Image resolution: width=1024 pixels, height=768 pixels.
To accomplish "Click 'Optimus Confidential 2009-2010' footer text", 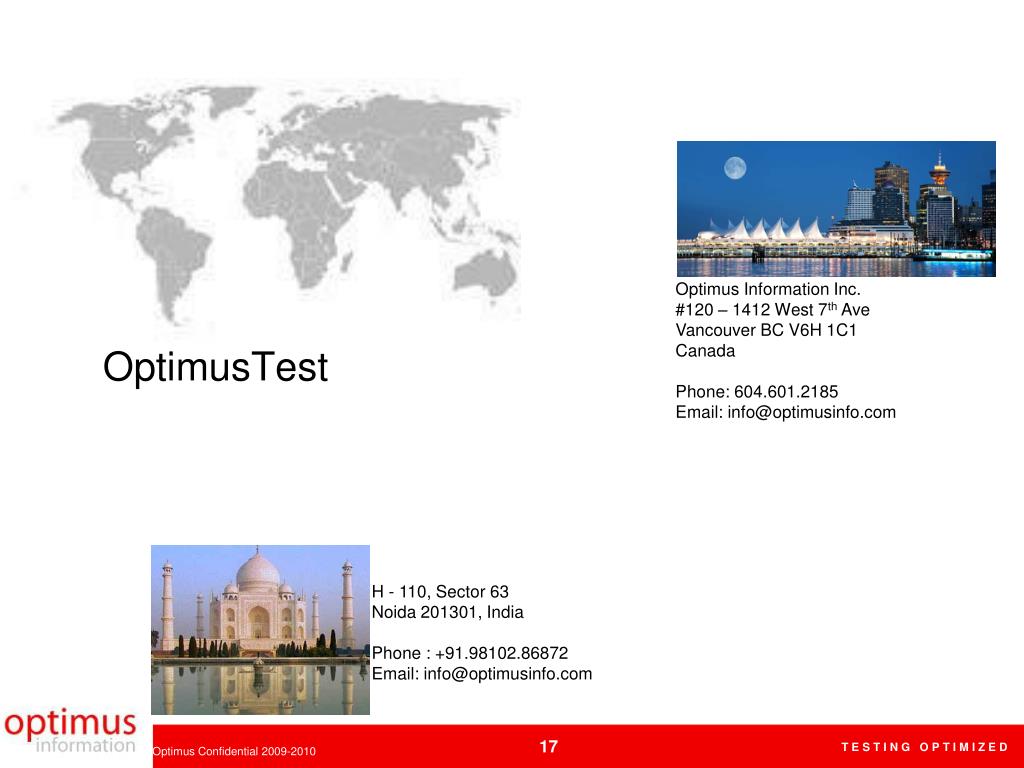I will pyautogui.click(x=234, y=752).
